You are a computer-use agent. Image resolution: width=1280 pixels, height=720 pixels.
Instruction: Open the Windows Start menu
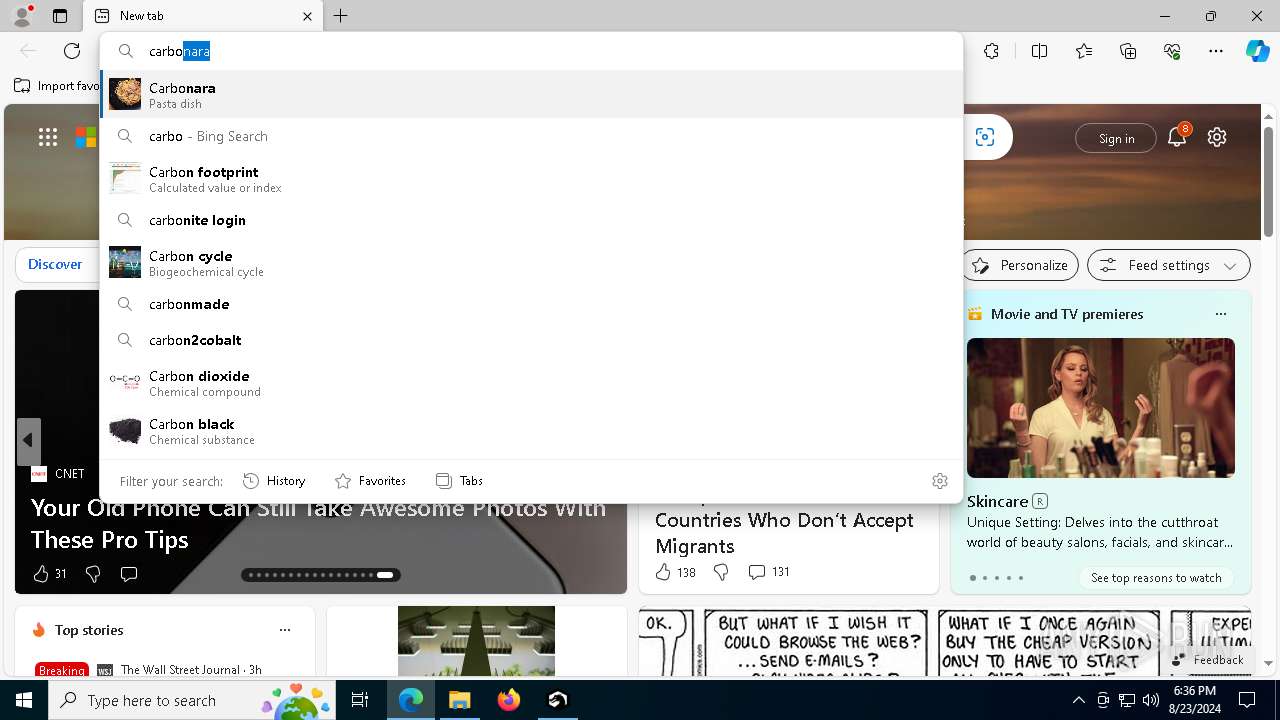pos(24,700)
